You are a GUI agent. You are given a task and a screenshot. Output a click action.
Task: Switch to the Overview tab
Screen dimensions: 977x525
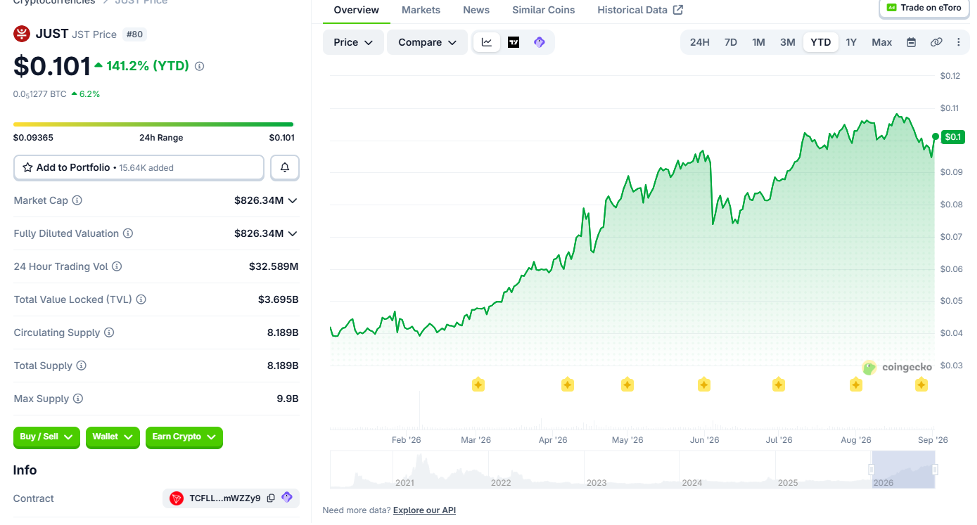(x=356, y=10)
